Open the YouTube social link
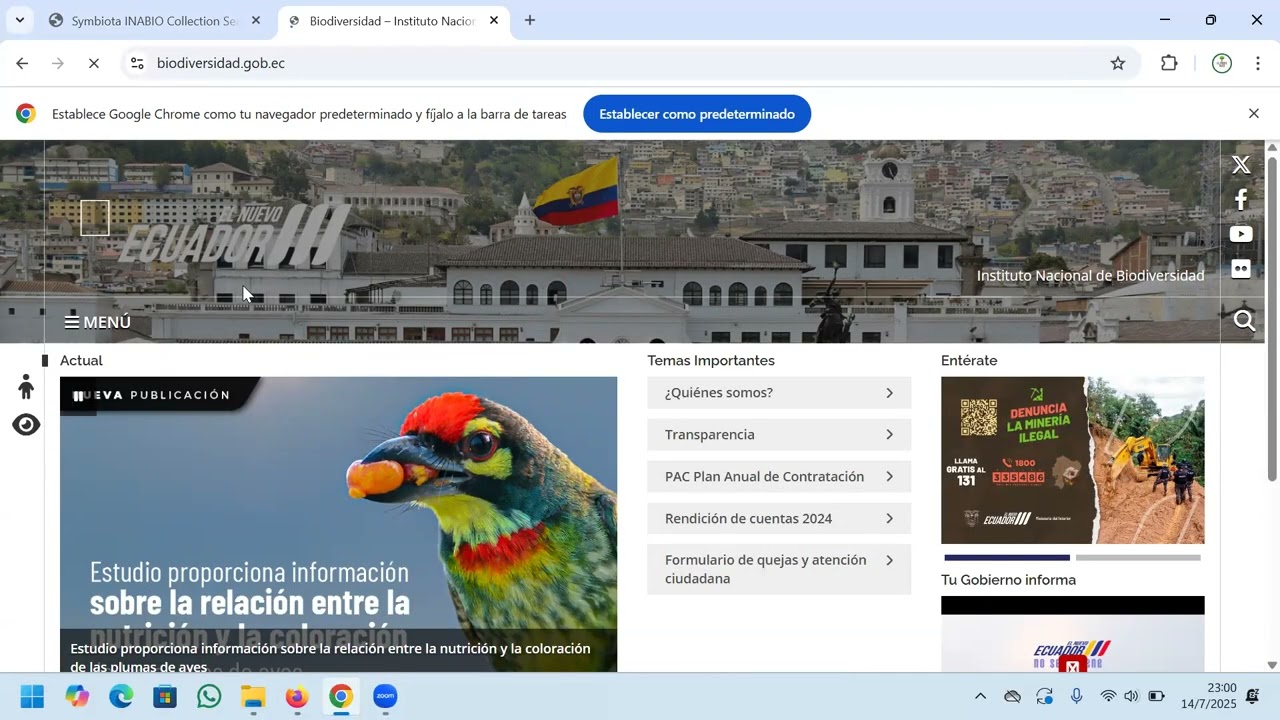Screen dimensions: 1280x720 [x=1241, y=234]
